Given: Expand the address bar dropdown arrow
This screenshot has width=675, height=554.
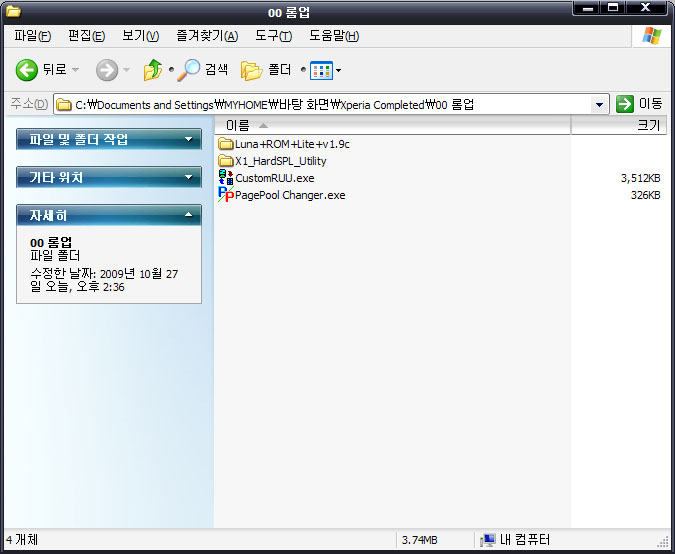Looking at the screenshot, I should (x=599, y=104).
